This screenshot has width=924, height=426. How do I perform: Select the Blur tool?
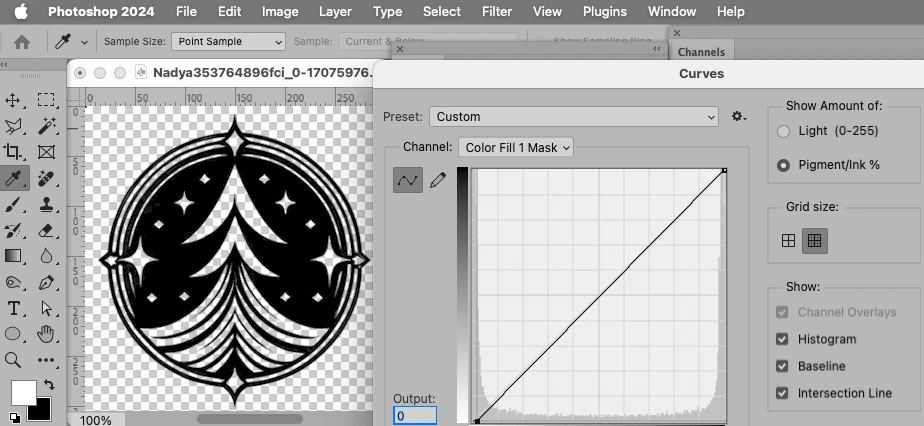pos(46,256)
